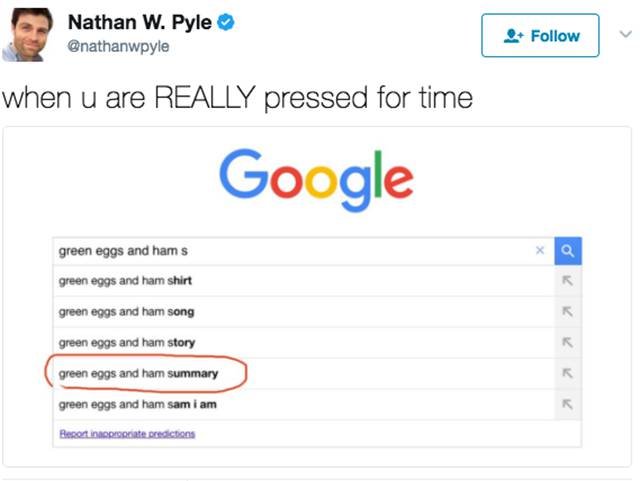This screenshot has height=481, width=640.
Task: Open tweet options chevron menu
Action: pyautogui.click(x=625, y=34)
